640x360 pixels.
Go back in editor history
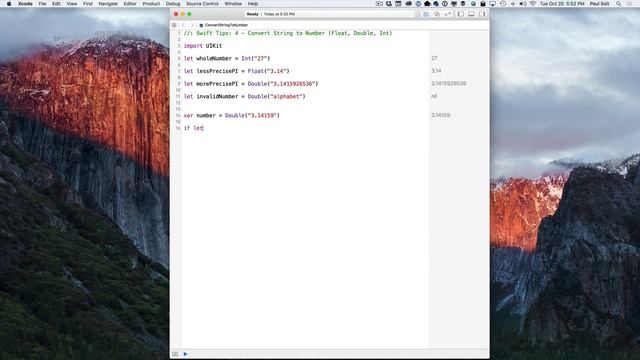pos(183,25)
